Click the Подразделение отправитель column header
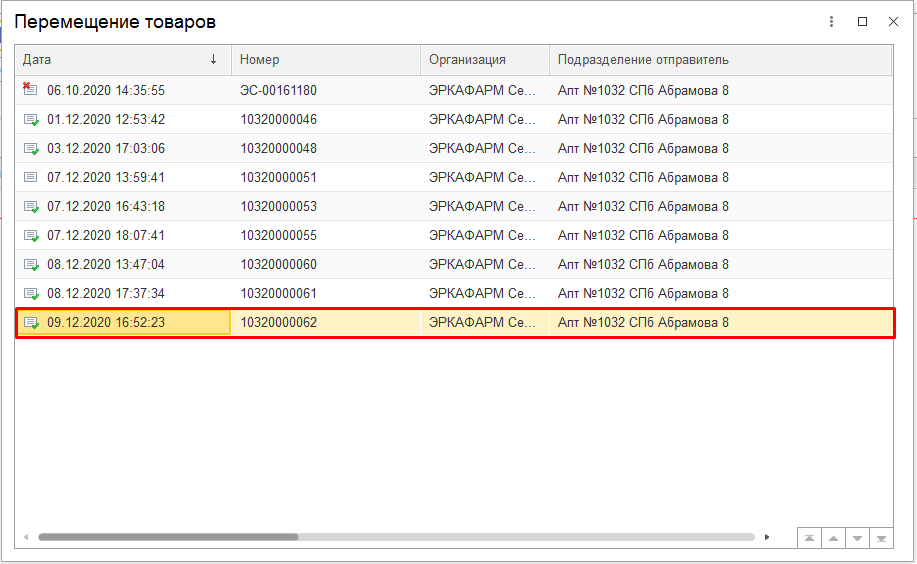The height and width of the screenshot is (564, 917). [718, 60]
